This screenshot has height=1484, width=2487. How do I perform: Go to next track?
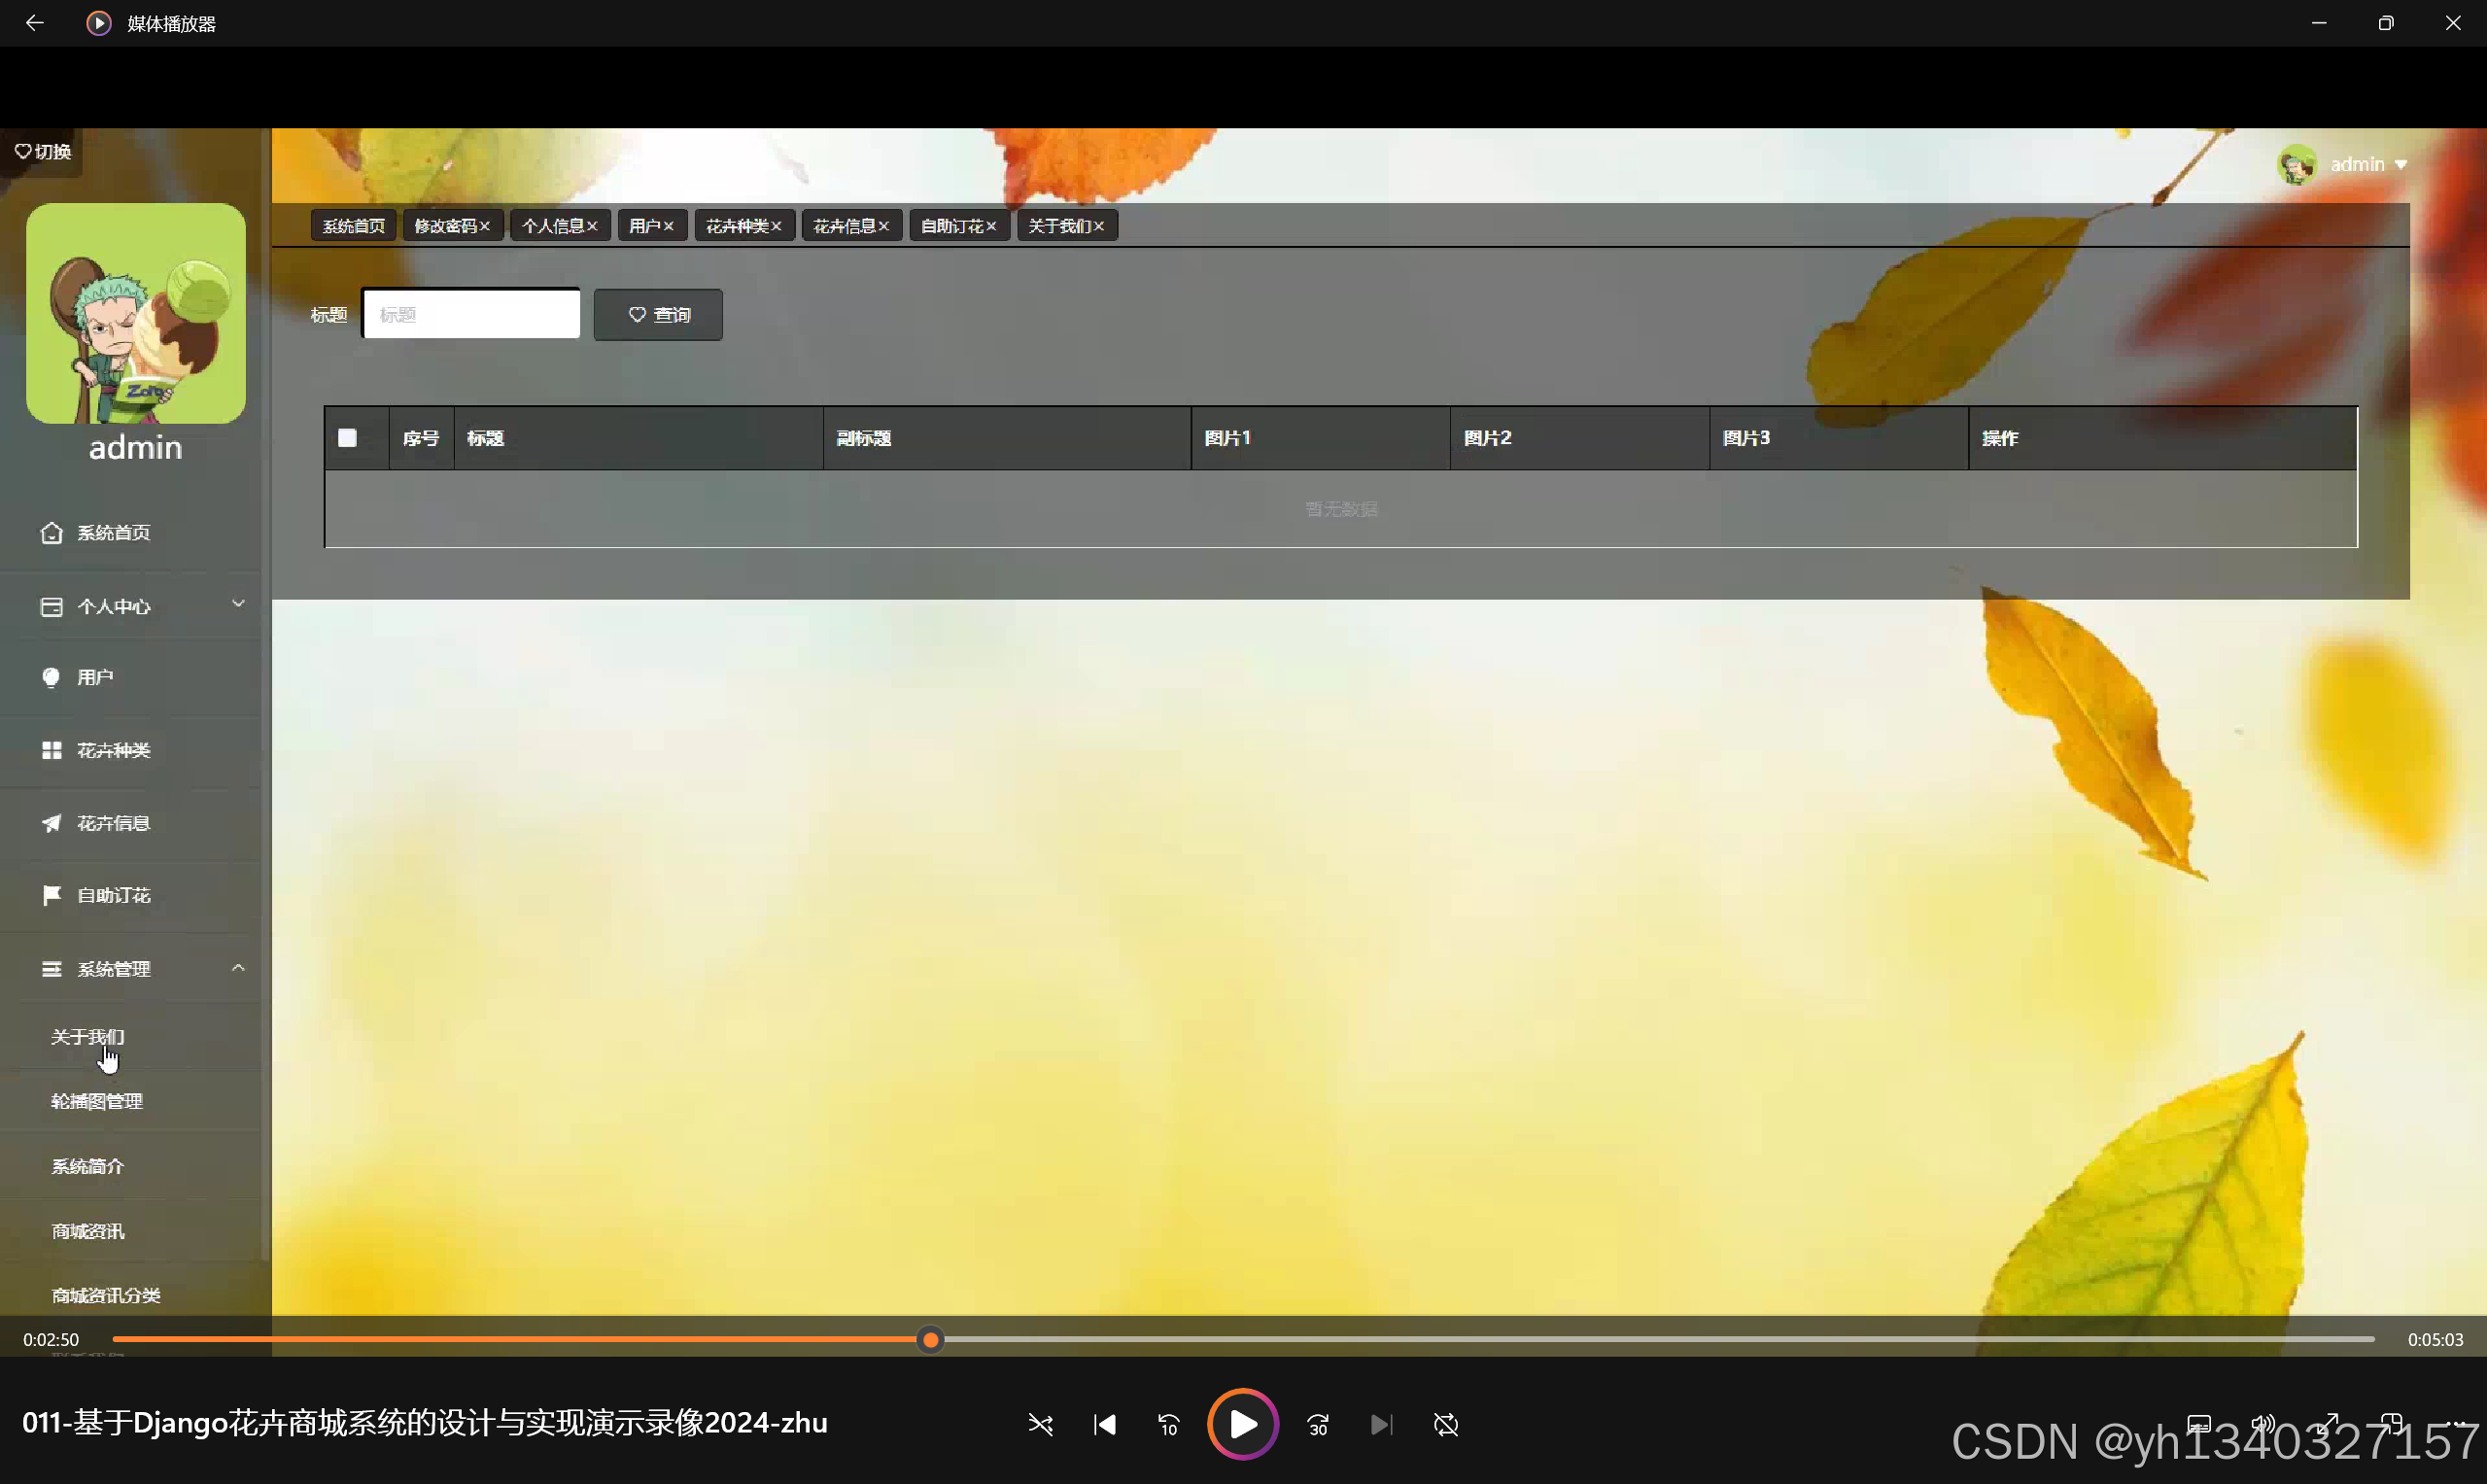click(1382, 1425)
